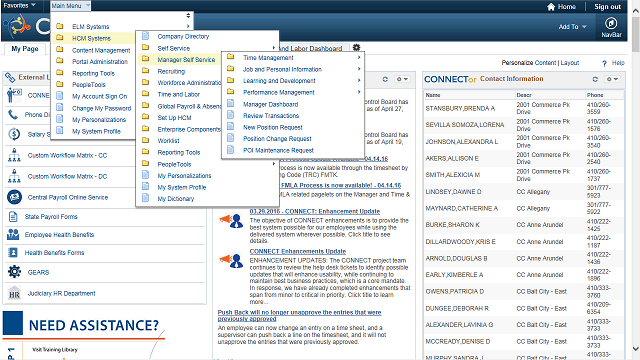Expand the Self Service submenu arrow
Image resolution: width=640 pixels, height=360 pixels.
point(274,48)
